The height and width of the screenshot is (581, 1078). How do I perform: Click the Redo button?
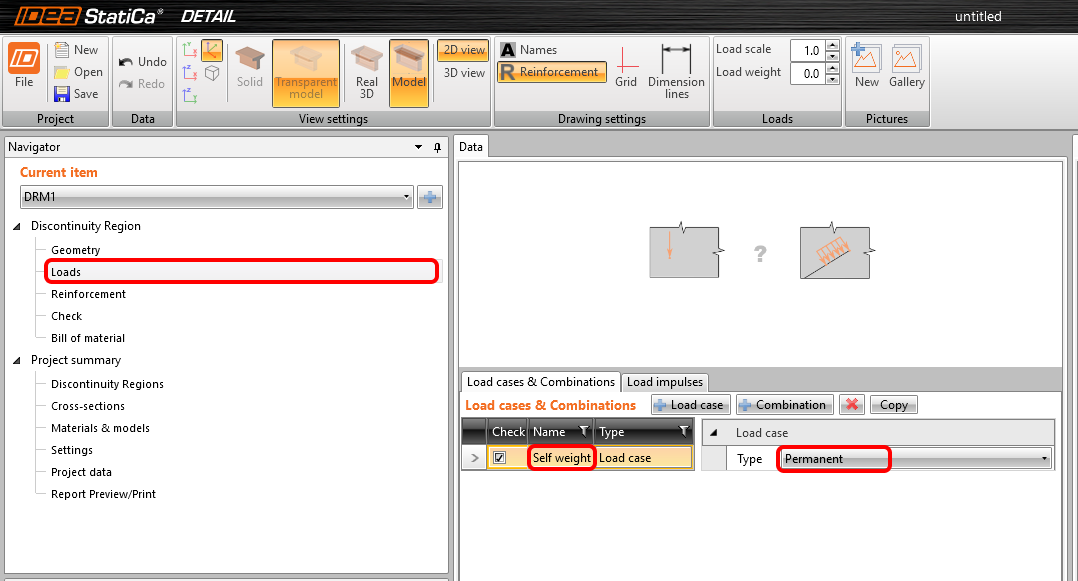coord(142,84)
